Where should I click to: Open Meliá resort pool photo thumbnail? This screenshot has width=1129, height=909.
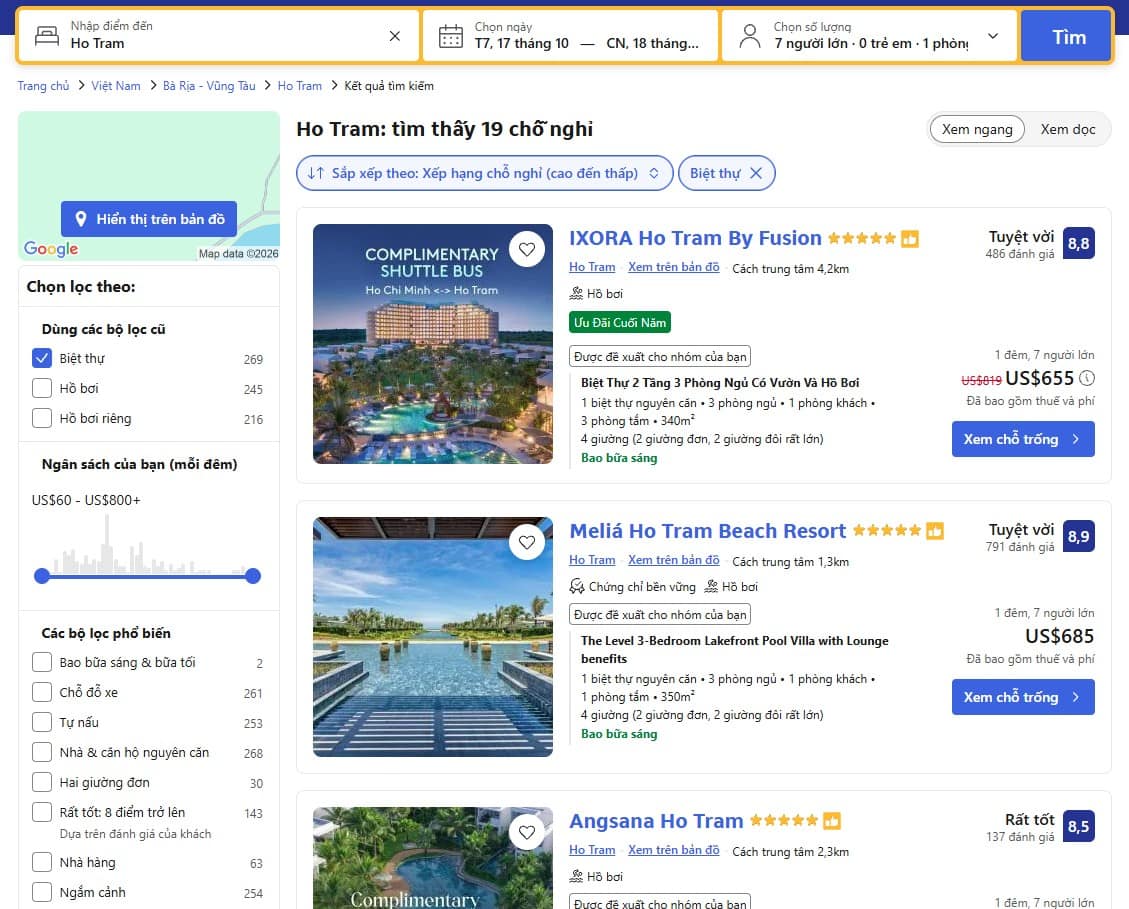point(433,637)
